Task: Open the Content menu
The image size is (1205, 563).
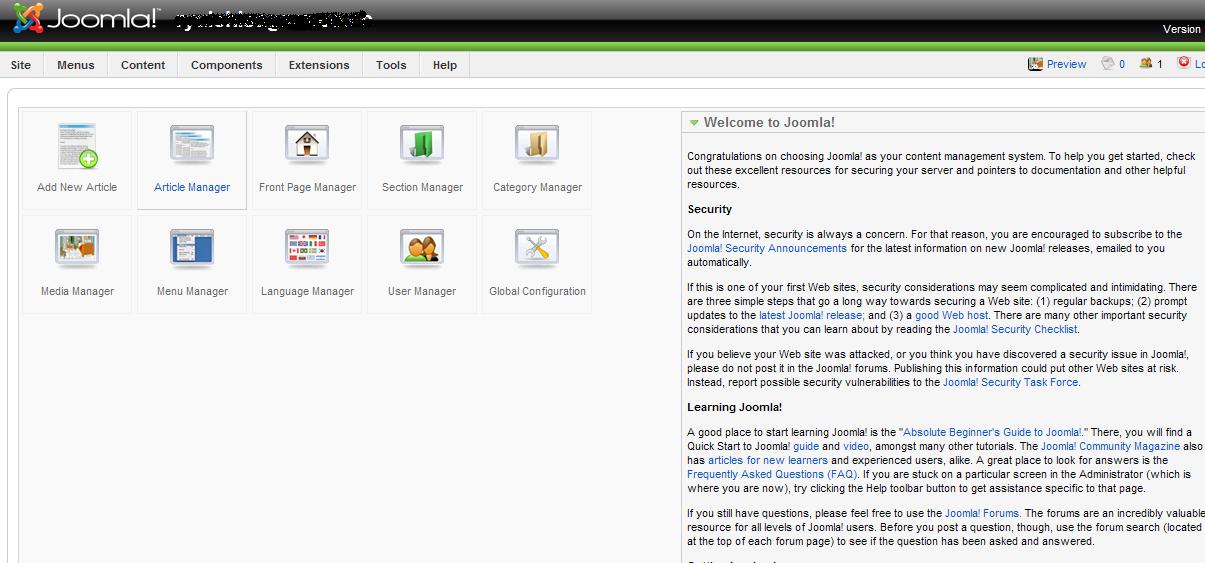Action: (143, 65)
